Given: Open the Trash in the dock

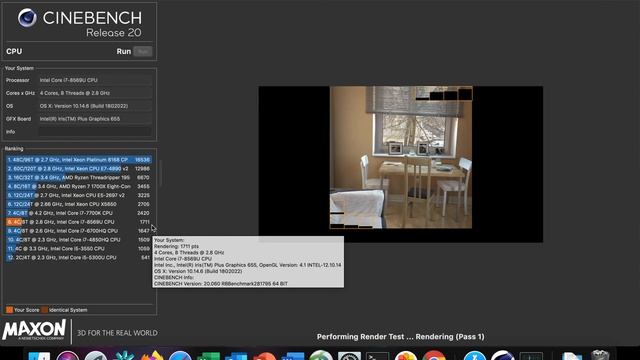Looking at the screenshot, I should click(600, 355).
